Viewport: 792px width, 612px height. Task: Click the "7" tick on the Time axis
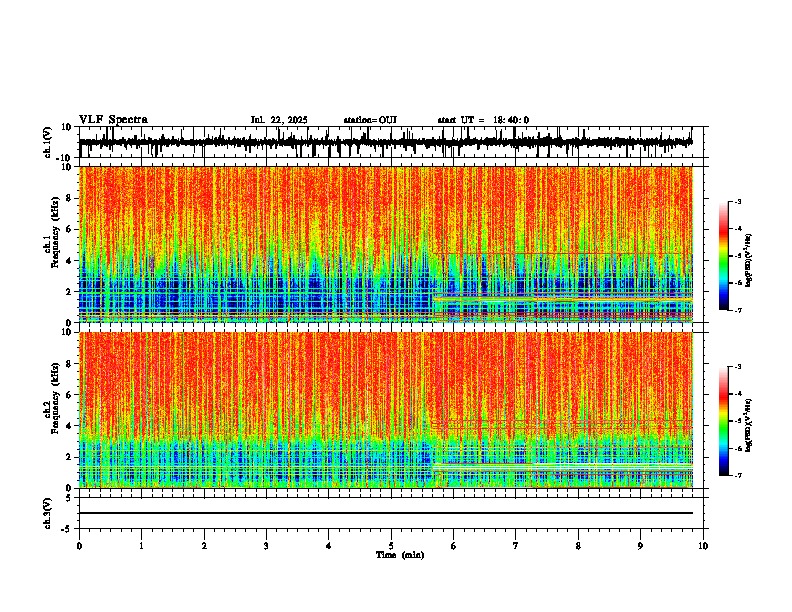(x=516, y=546)
